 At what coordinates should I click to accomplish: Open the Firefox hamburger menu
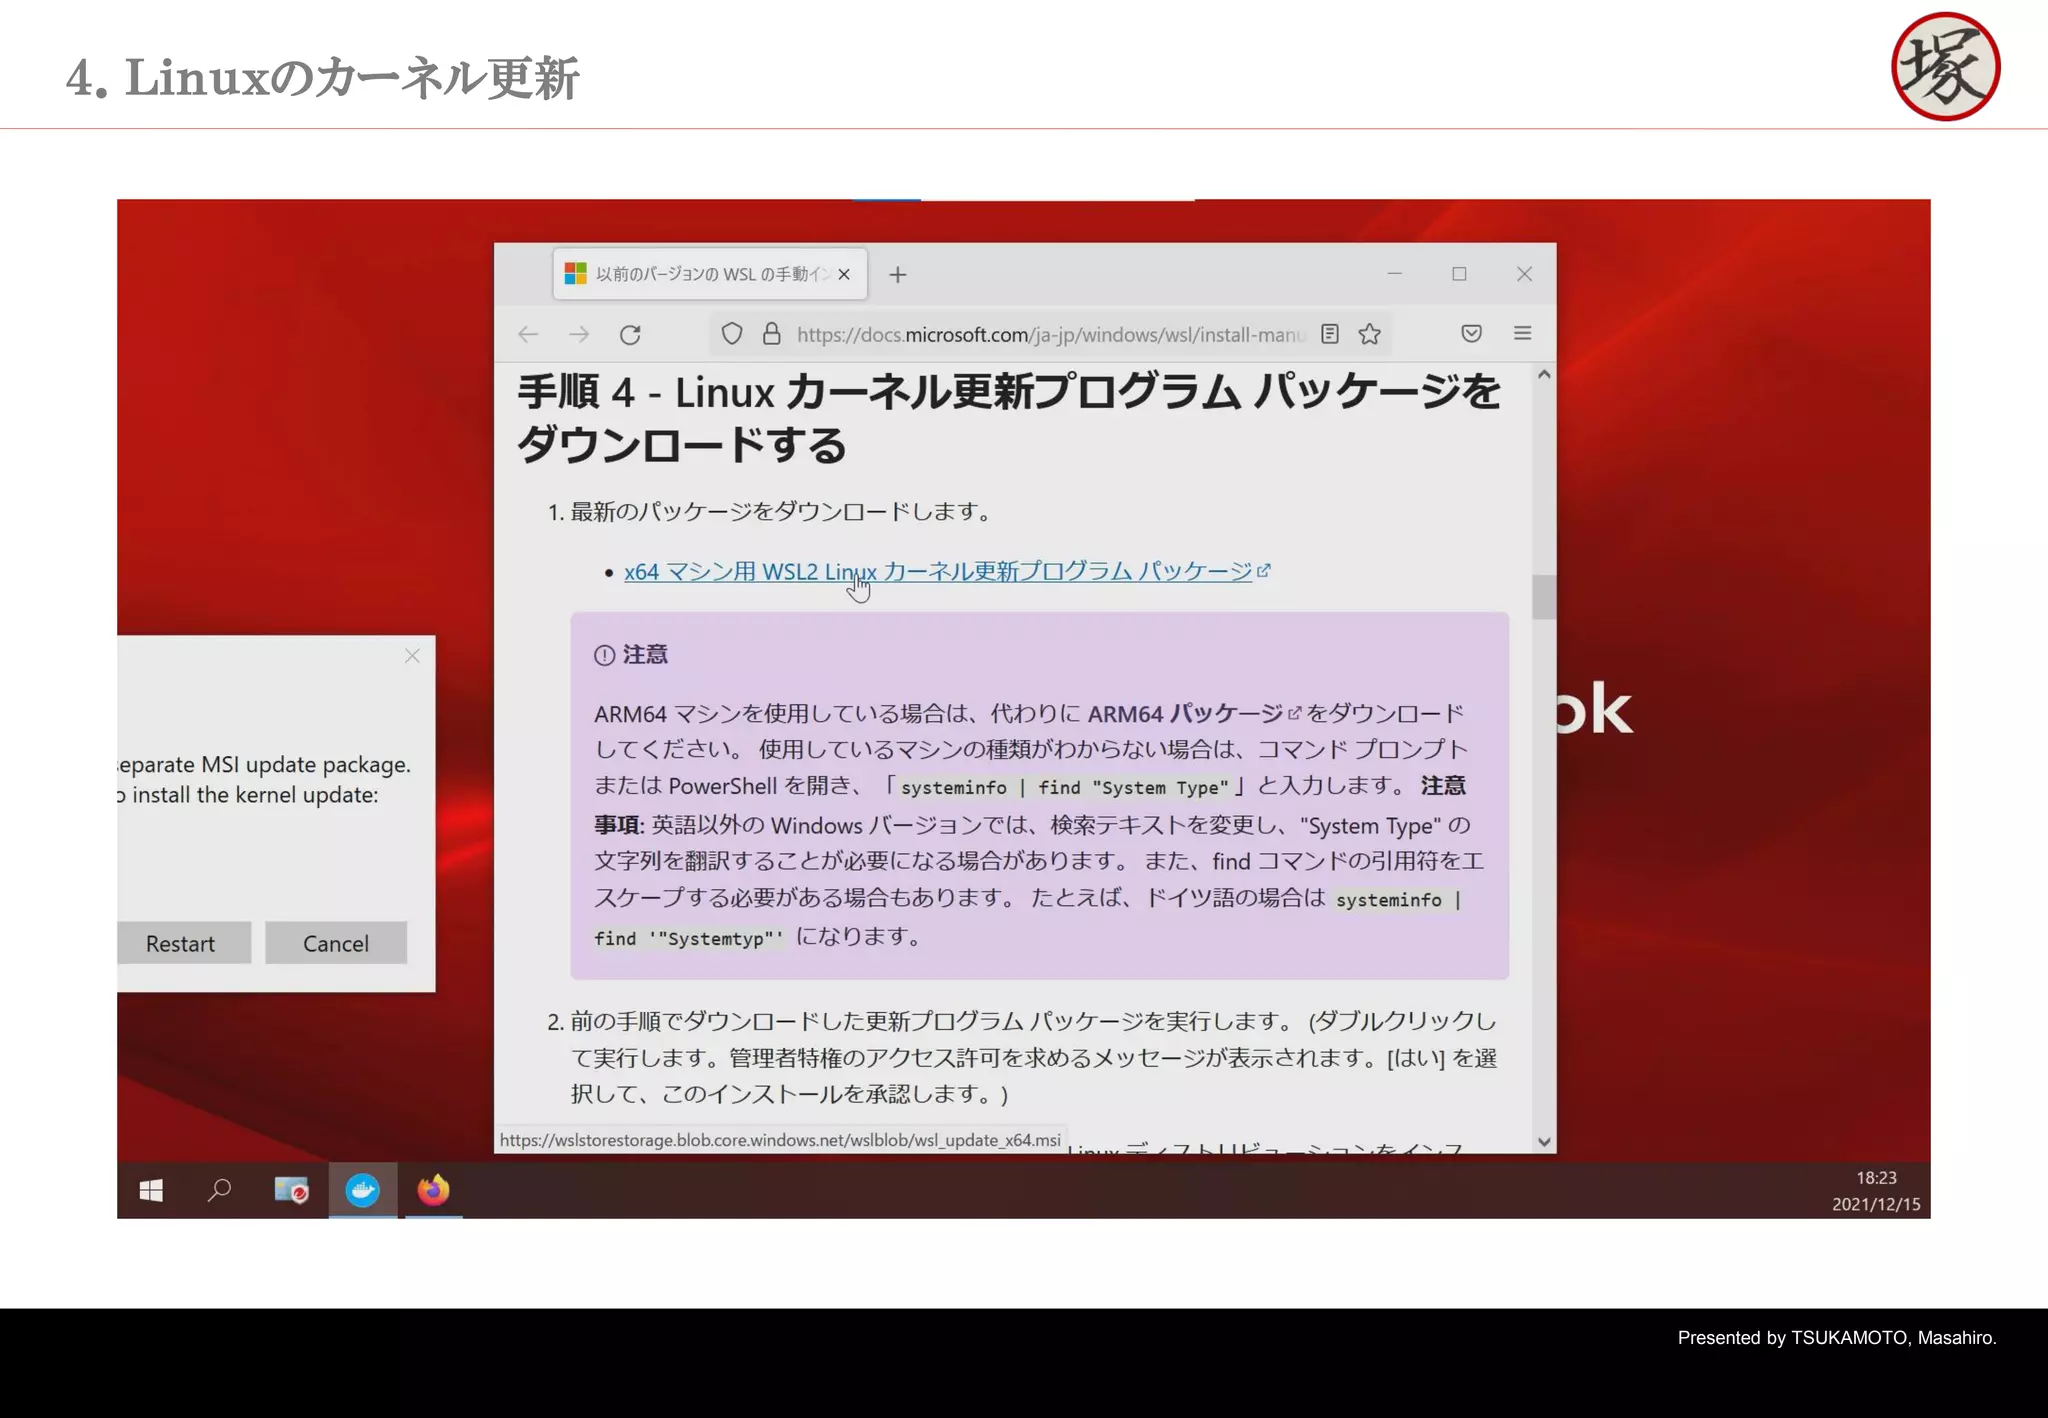click(x=1522, y=334)
